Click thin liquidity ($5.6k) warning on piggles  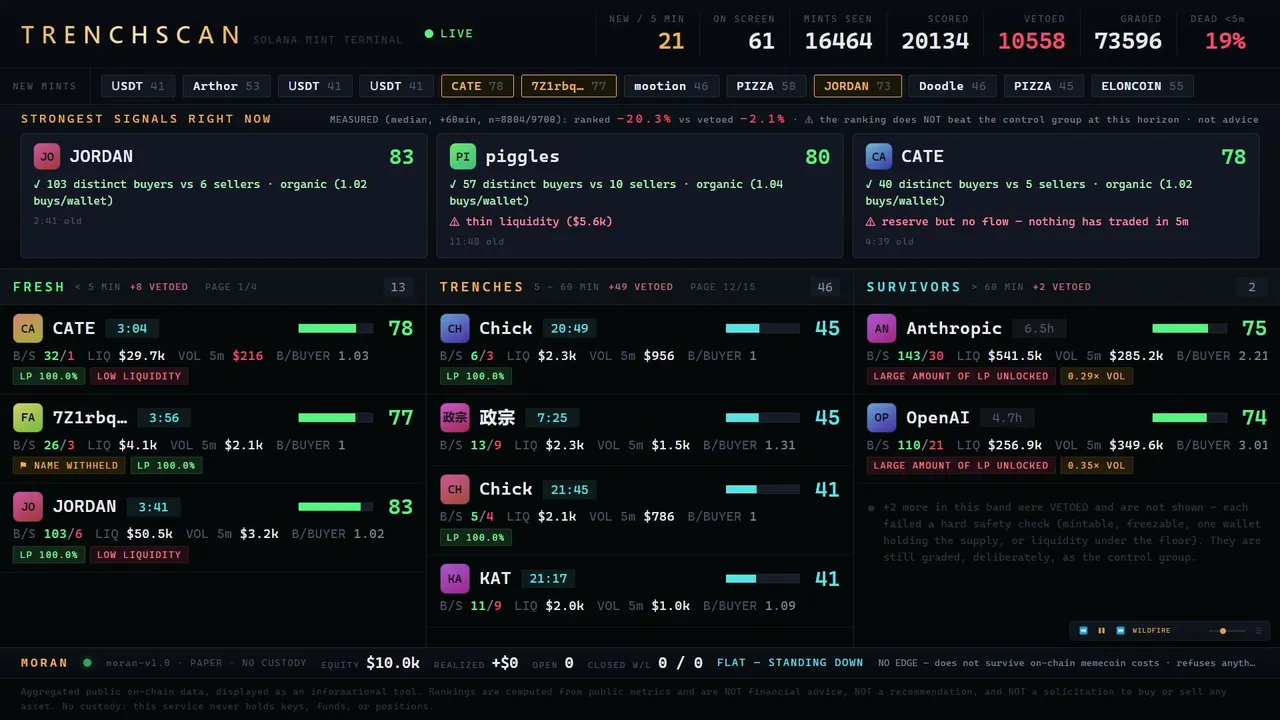click(531, 222)
